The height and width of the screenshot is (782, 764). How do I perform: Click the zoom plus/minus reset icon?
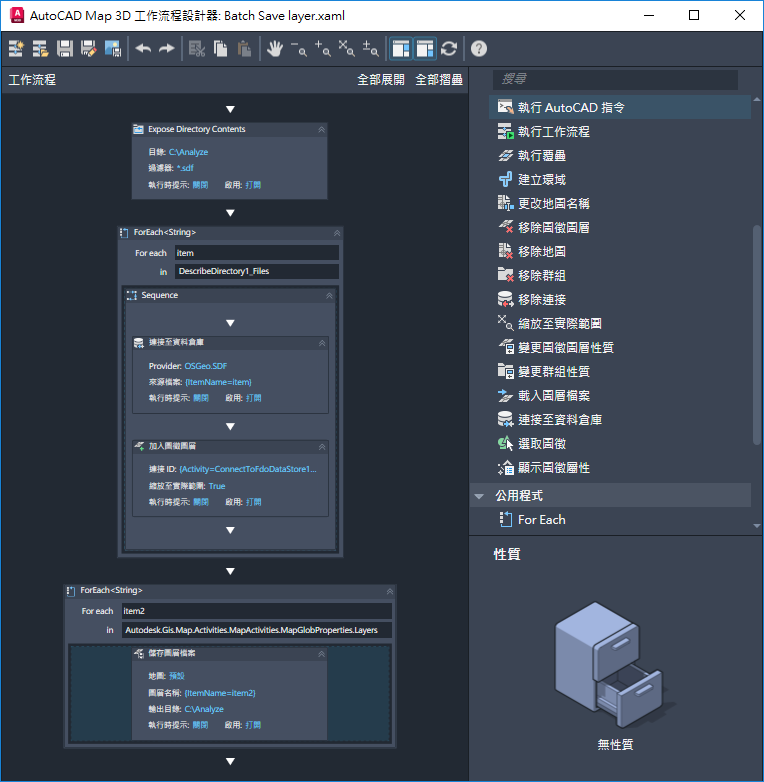pos(371,48)
